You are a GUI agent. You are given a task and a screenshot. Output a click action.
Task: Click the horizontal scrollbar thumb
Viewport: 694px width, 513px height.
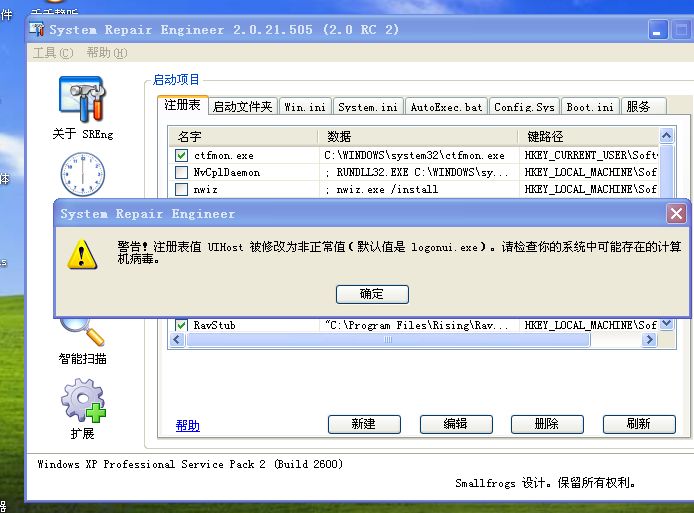(388, 340)
